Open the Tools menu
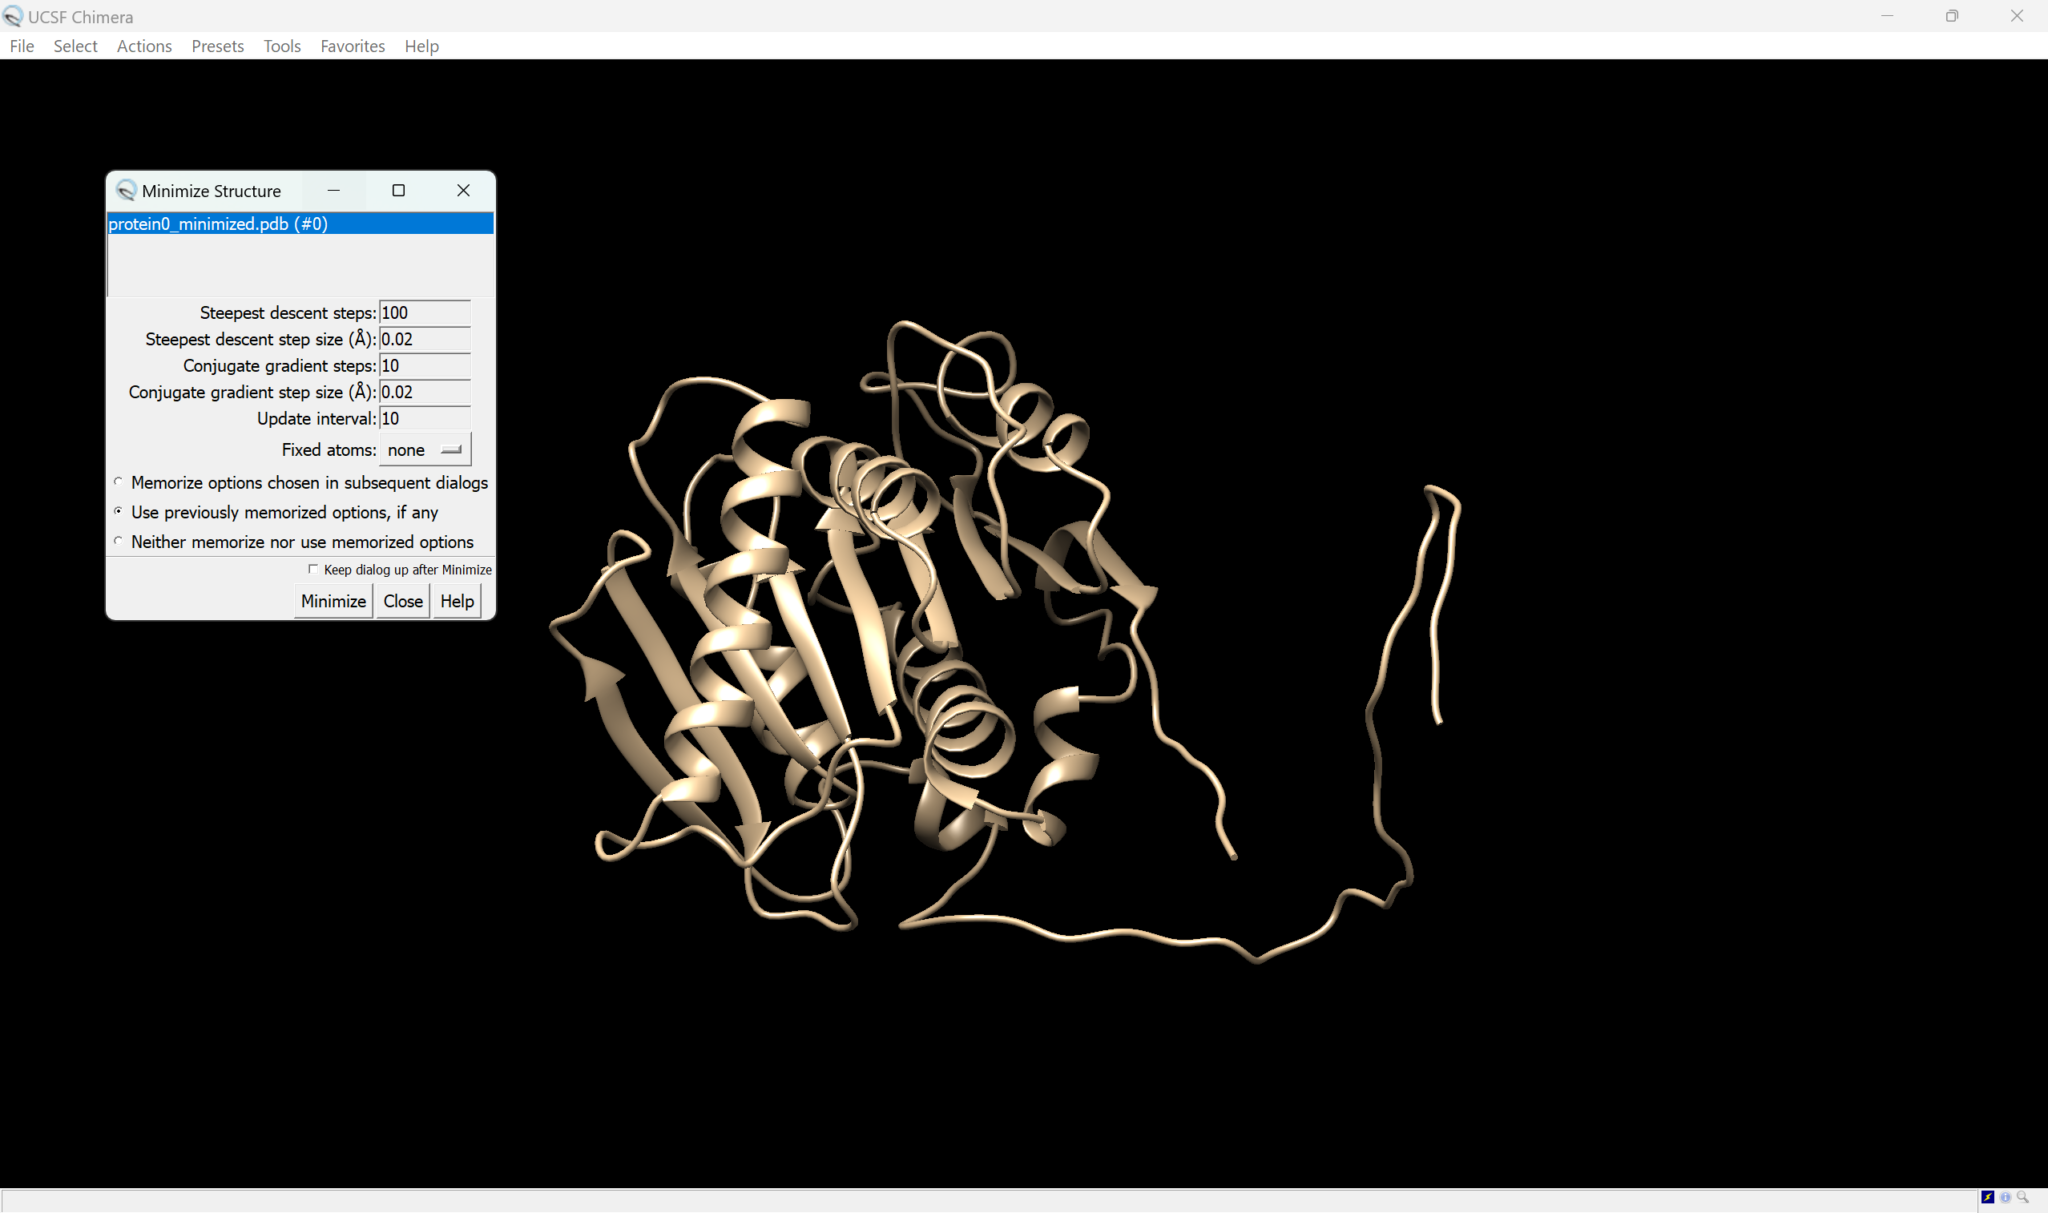Viewport: 2048px width, 1213px height. pyautogui.click(x=282, y=46)
